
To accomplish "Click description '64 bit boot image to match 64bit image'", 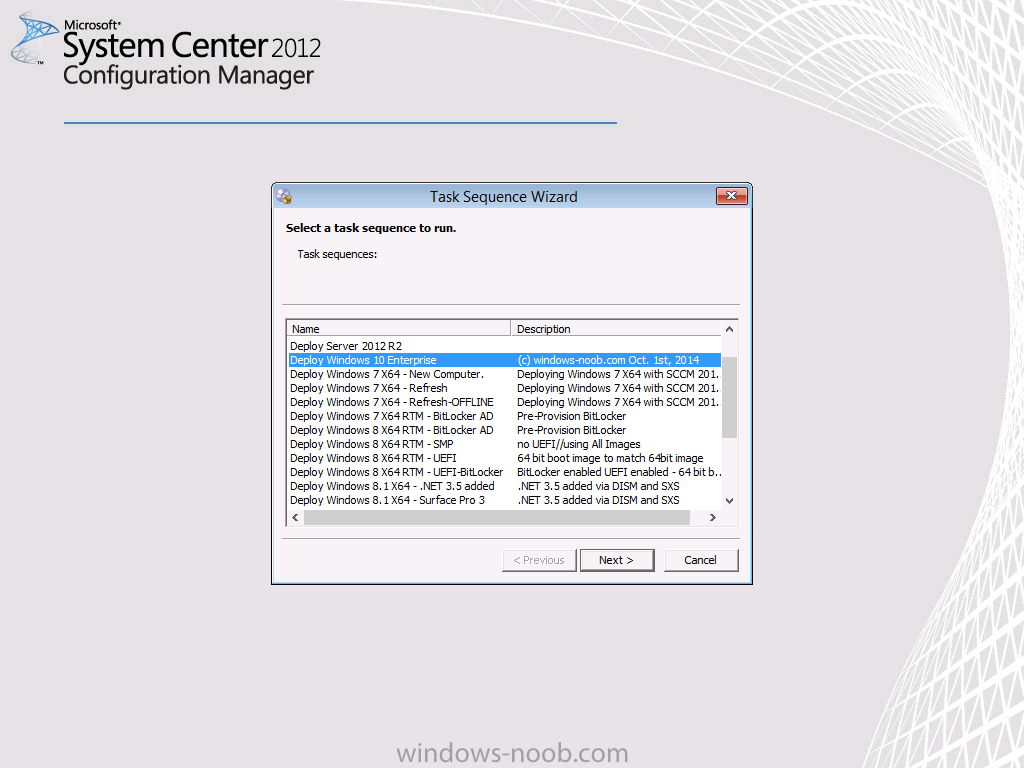I will pyautogui.click(x=610, y=458).
